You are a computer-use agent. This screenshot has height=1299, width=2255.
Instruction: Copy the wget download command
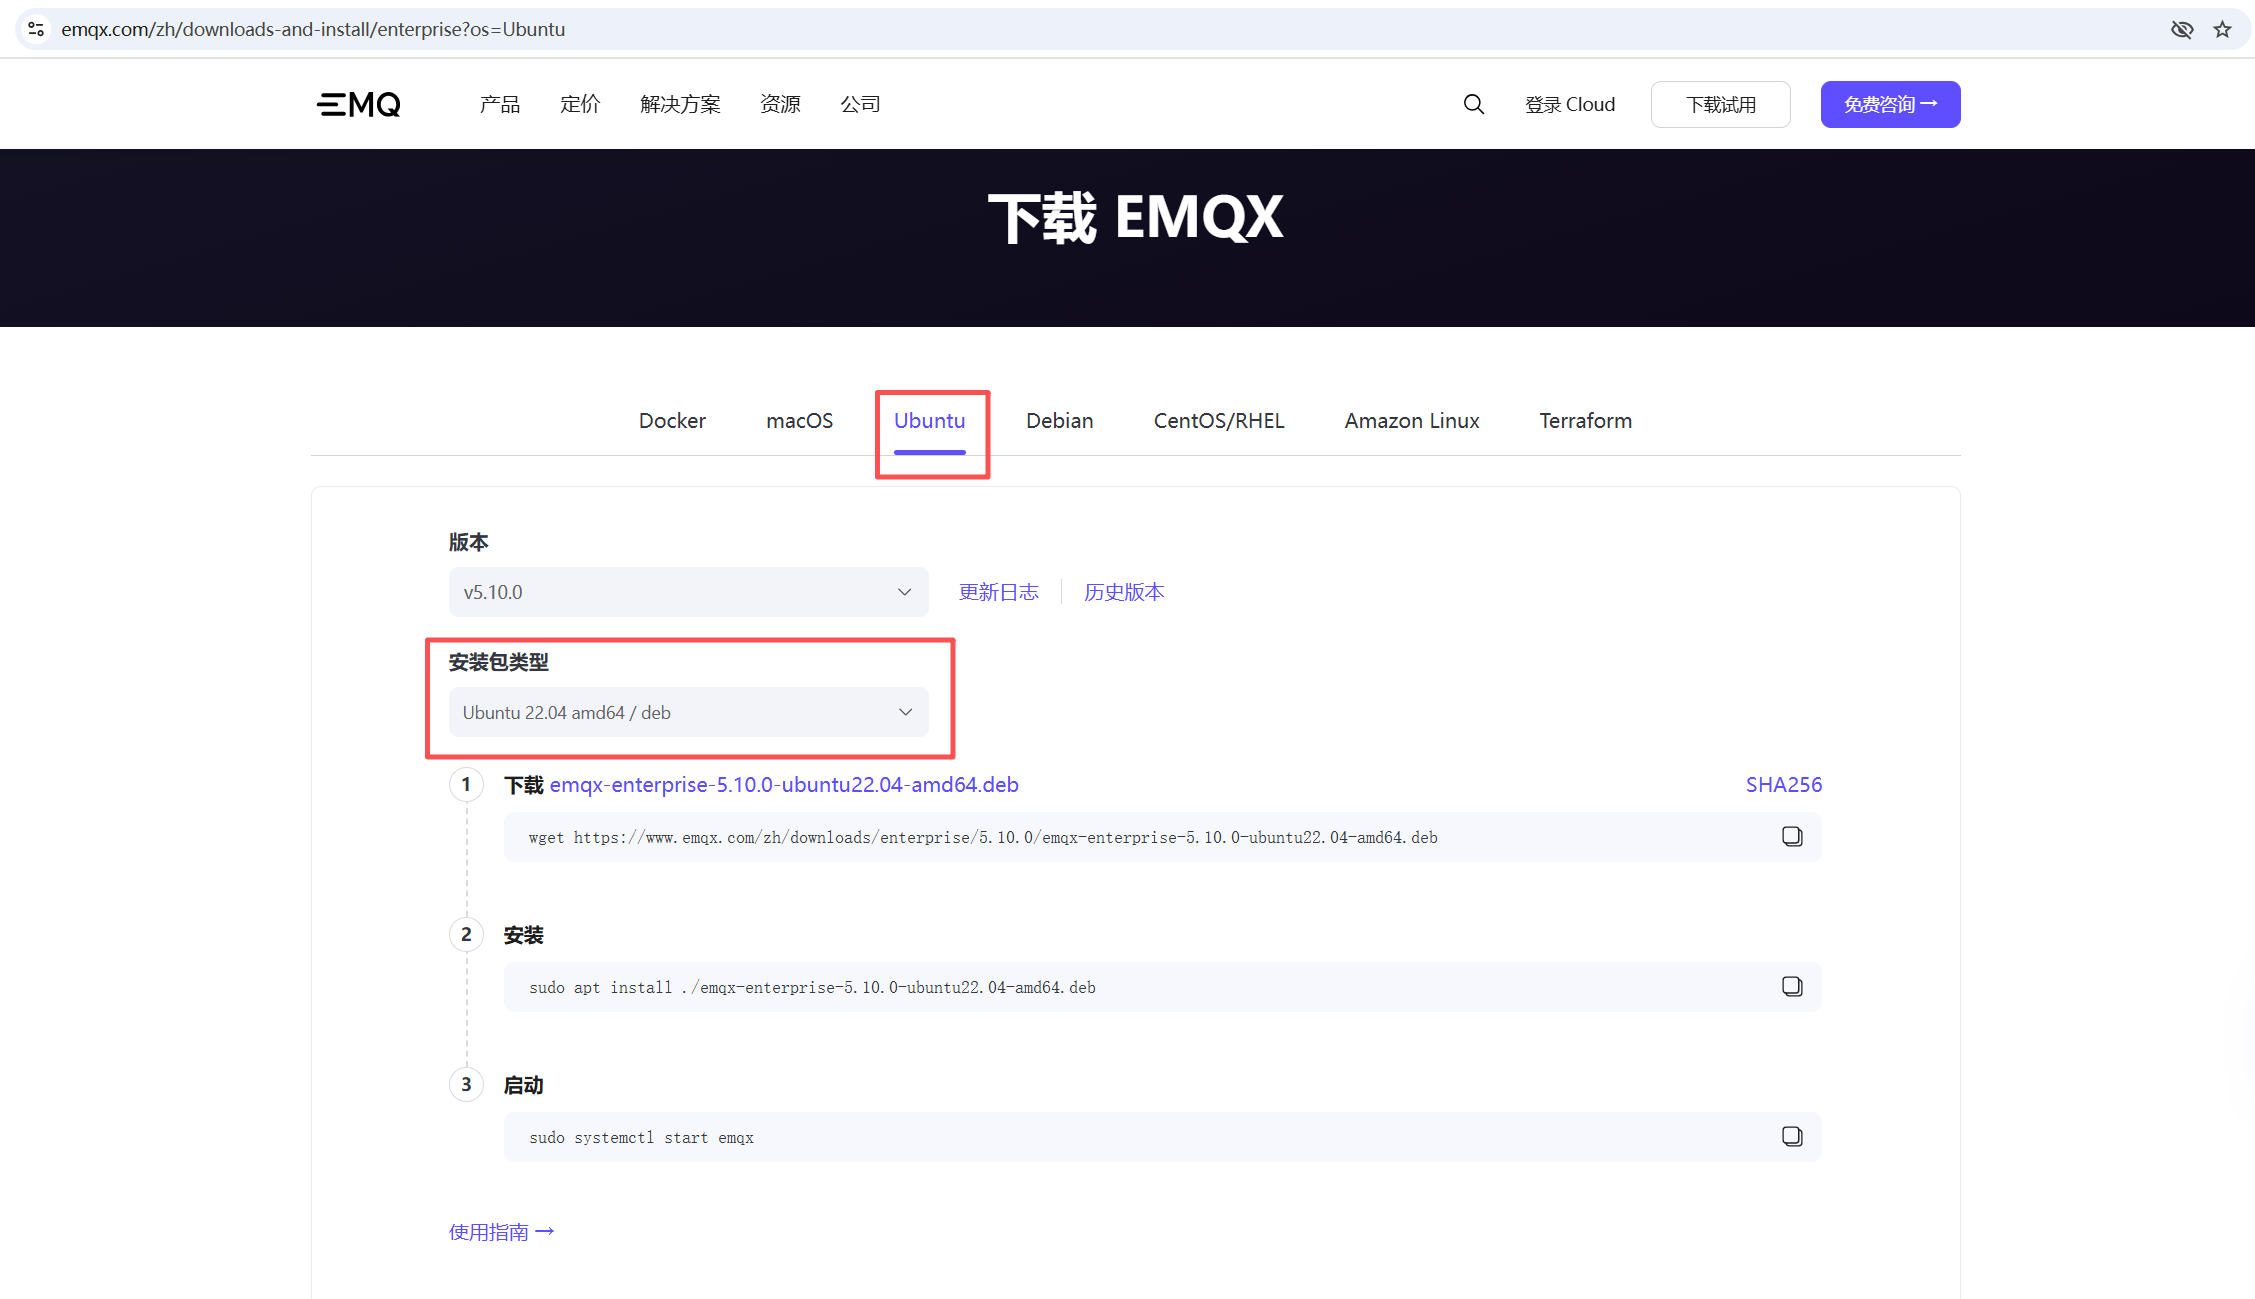coord(1791,837)
